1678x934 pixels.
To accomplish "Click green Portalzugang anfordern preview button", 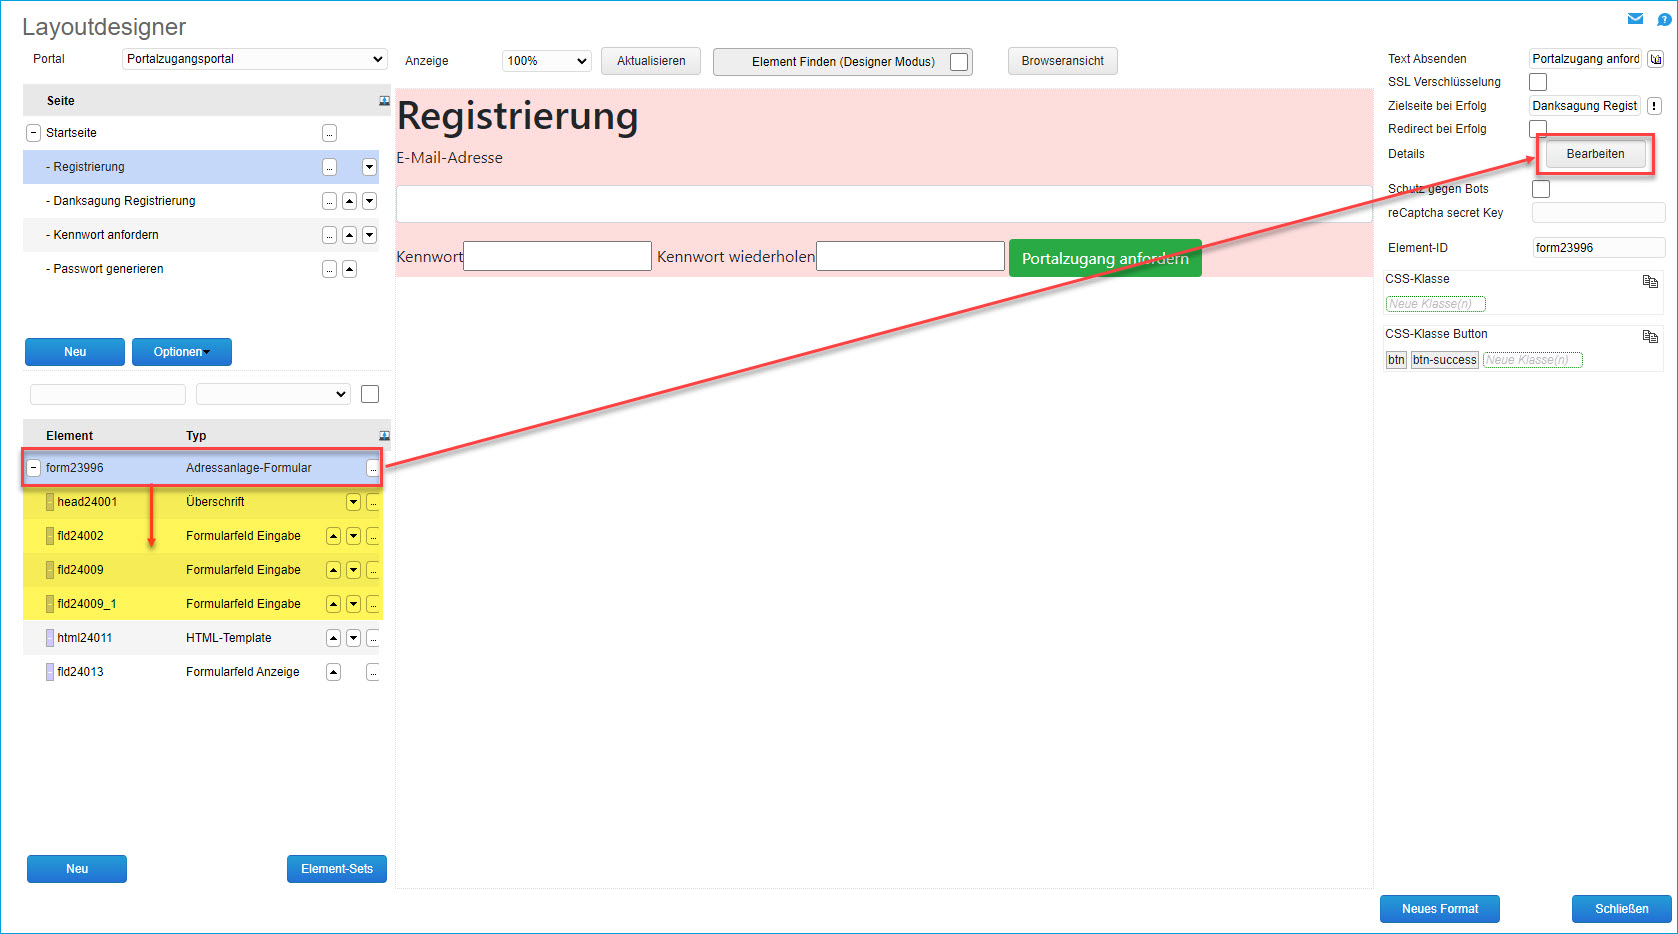I will pos(1105,258).
